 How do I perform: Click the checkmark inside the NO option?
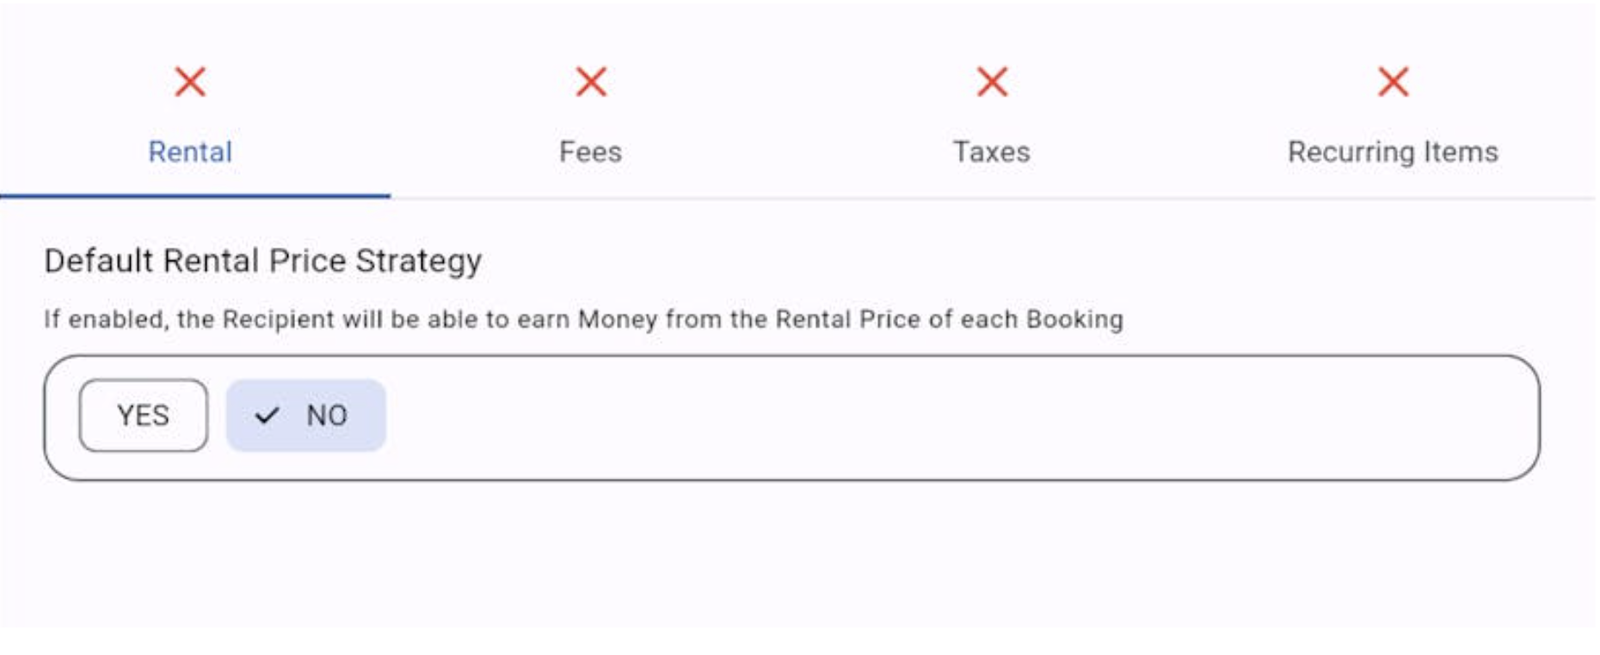click(268, 415)
